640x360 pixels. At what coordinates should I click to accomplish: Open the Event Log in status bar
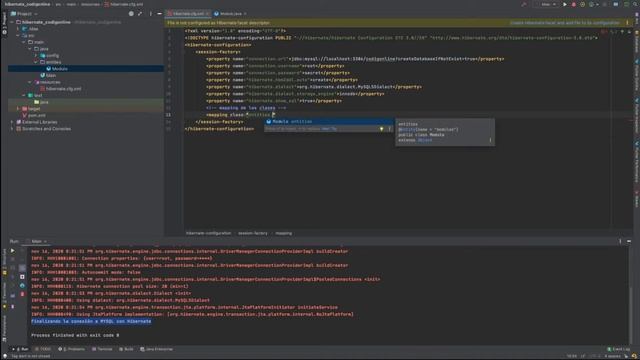619,349
